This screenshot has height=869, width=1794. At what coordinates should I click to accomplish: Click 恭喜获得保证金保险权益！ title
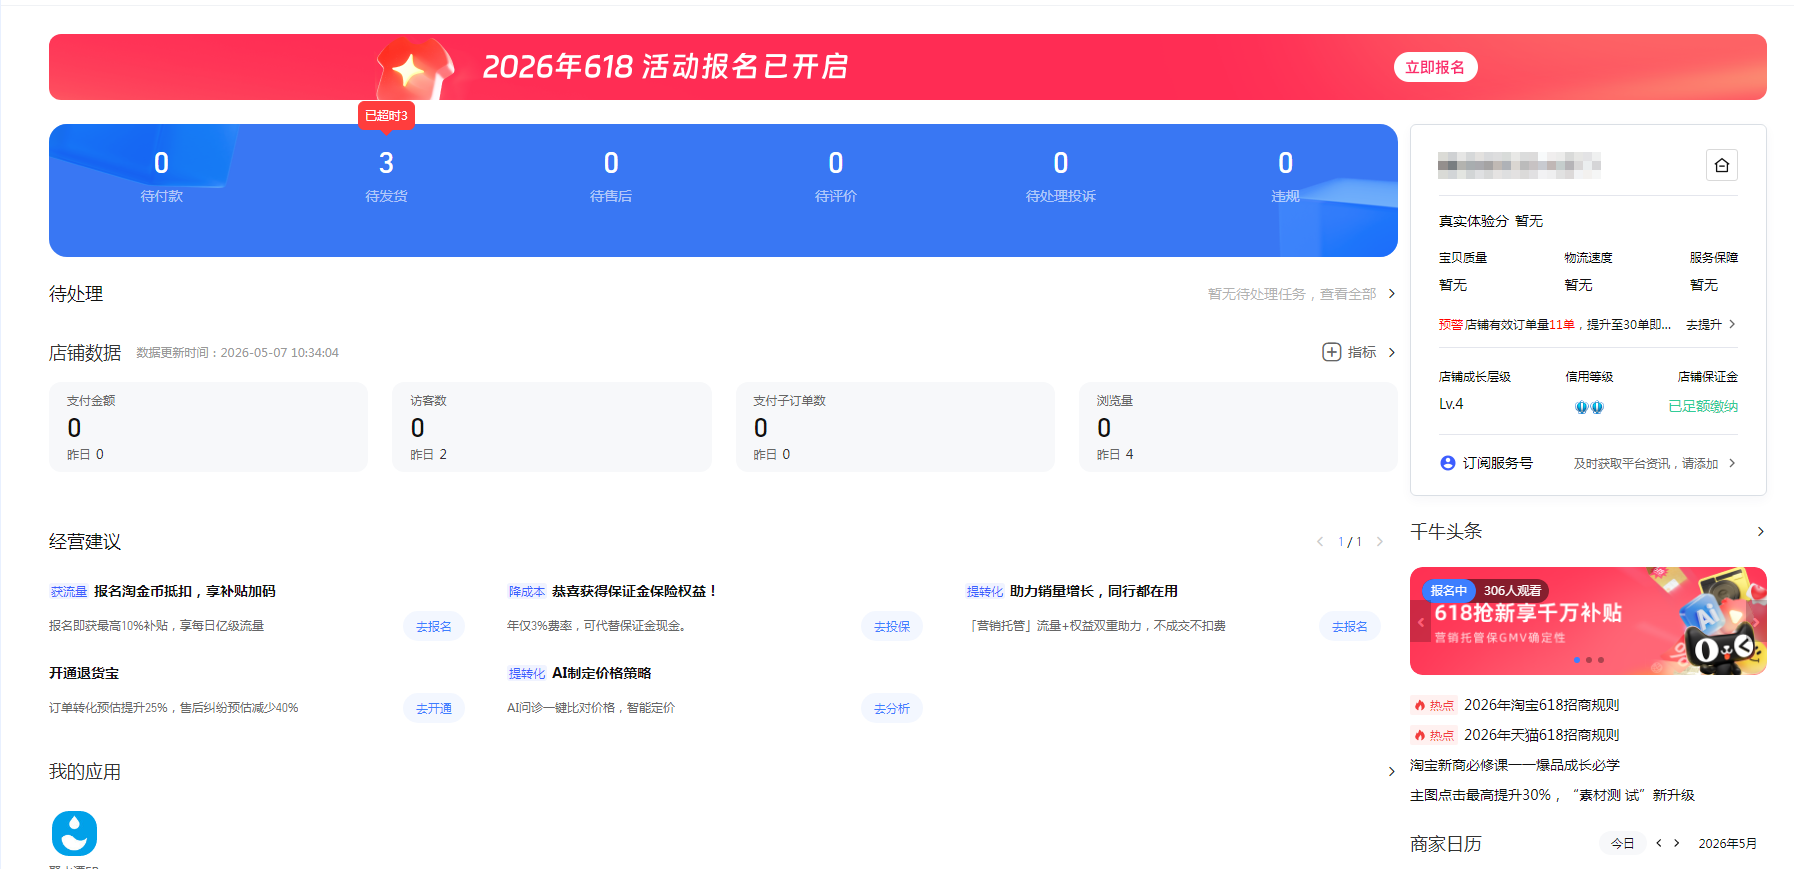[636, 591]
